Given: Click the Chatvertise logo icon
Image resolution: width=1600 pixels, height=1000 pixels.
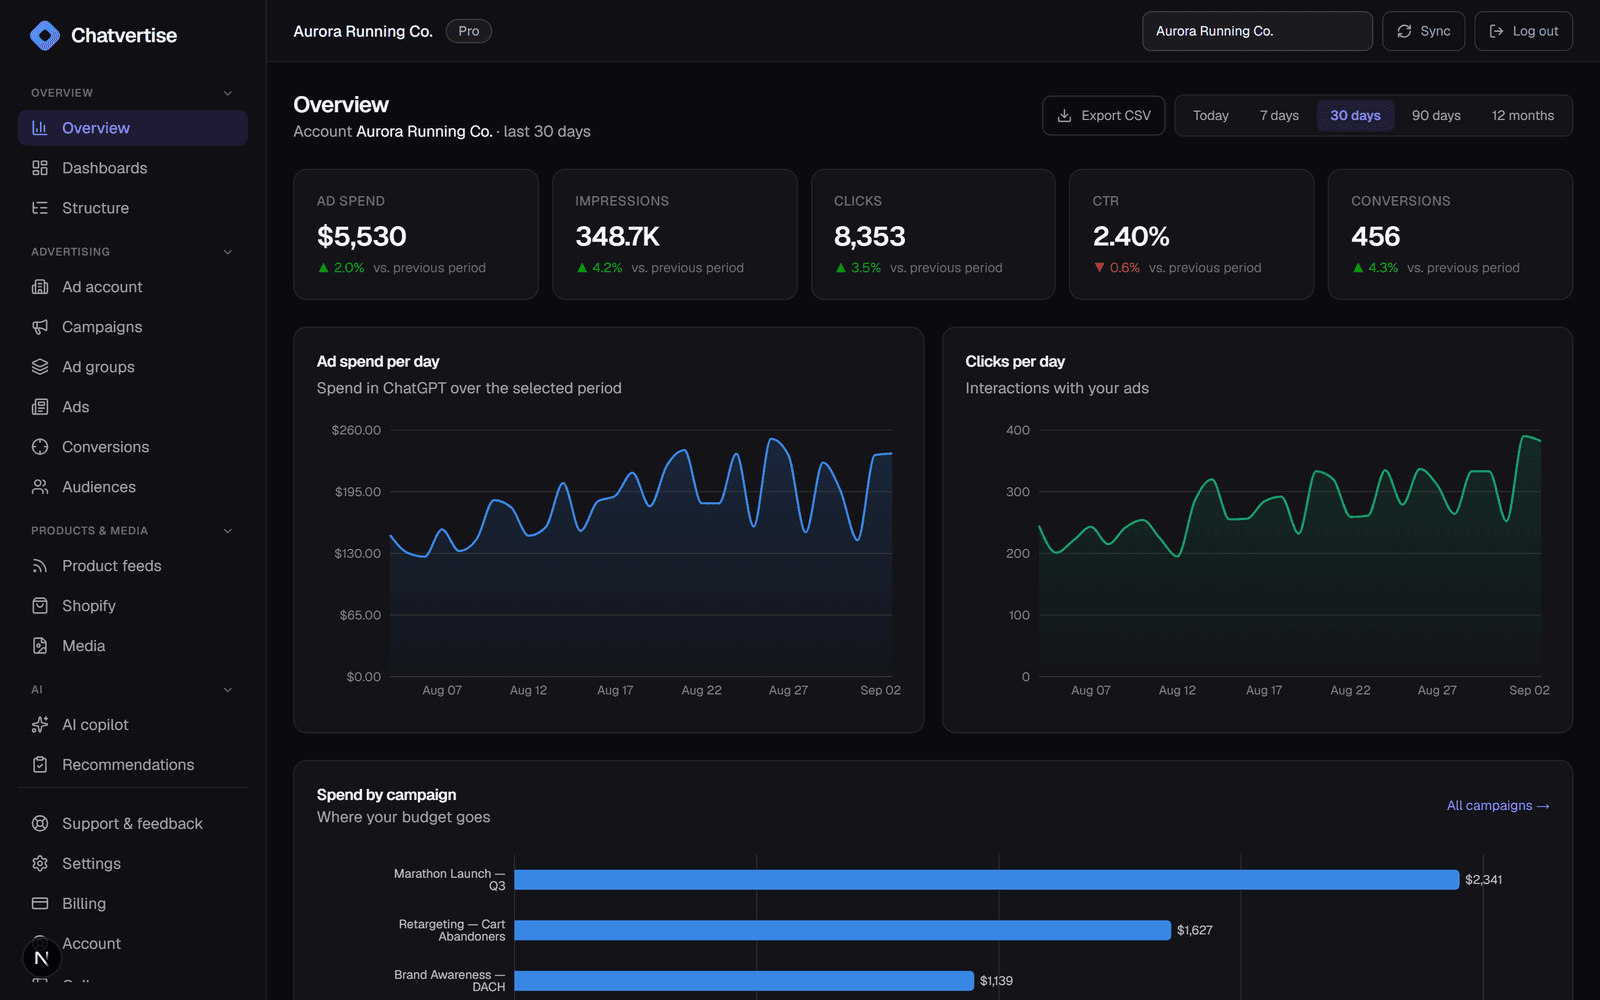Looking at the screenshot, I should [x=45, y=35].
